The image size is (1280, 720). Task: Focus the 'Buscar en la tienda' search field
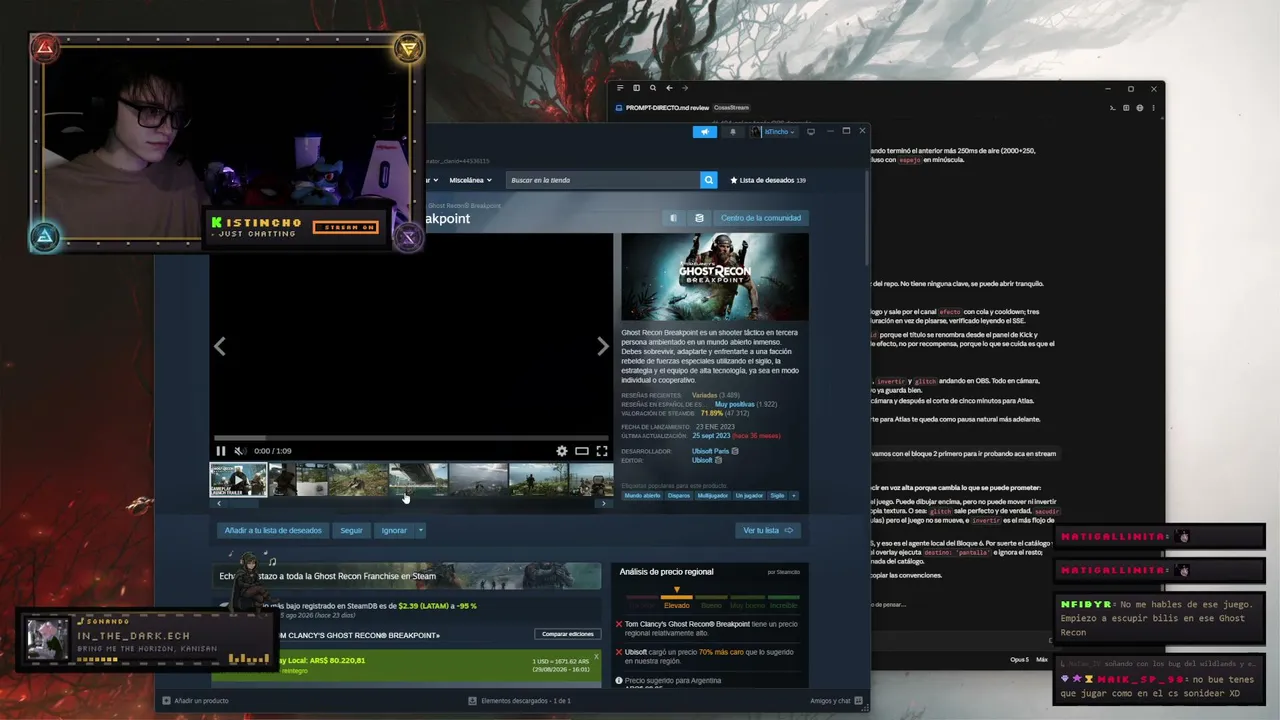click(x=603, y=180)
